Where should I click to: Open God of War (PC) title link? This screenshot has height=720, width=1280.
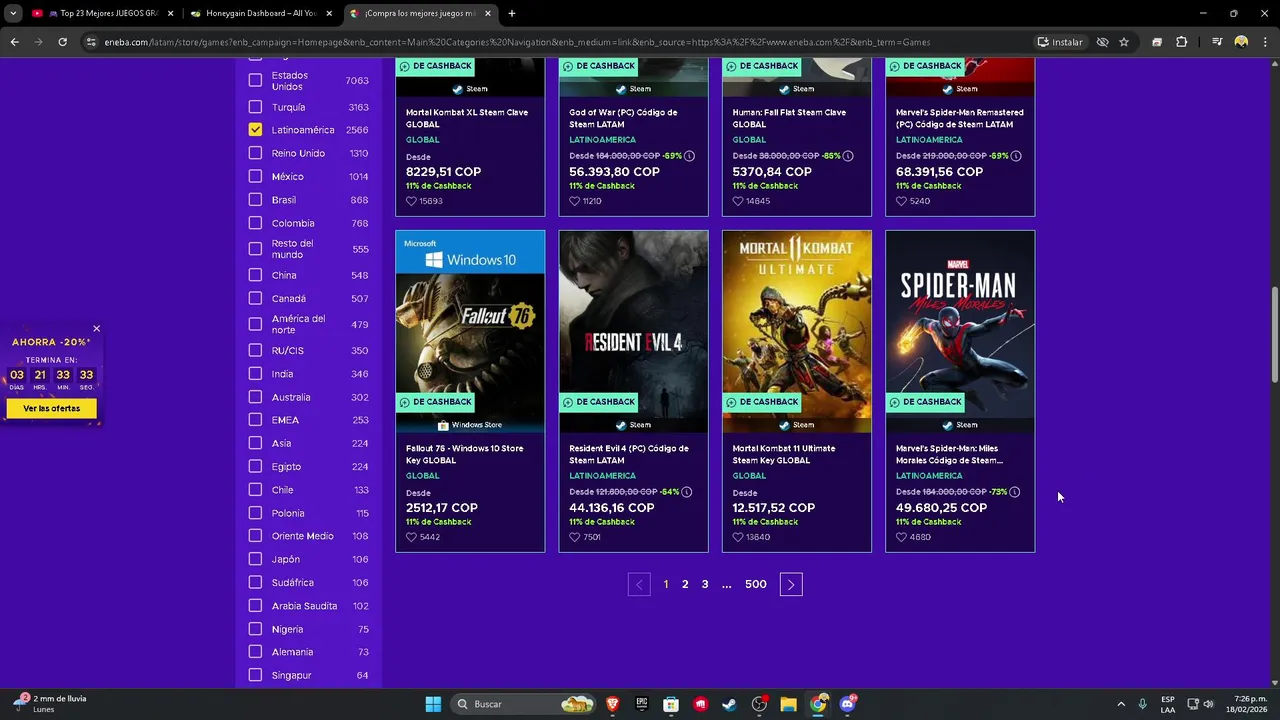click(x=623, y=118)
